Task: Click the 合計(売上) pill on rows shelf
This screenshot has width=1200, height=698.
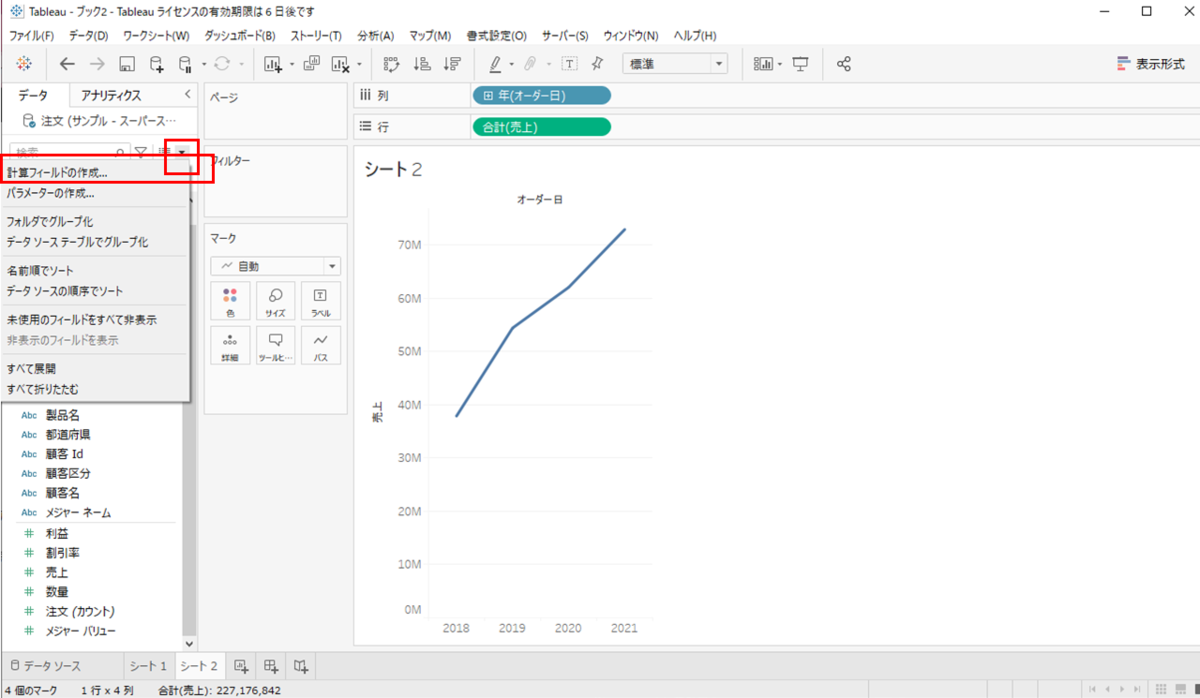Action: click(540, 127)
